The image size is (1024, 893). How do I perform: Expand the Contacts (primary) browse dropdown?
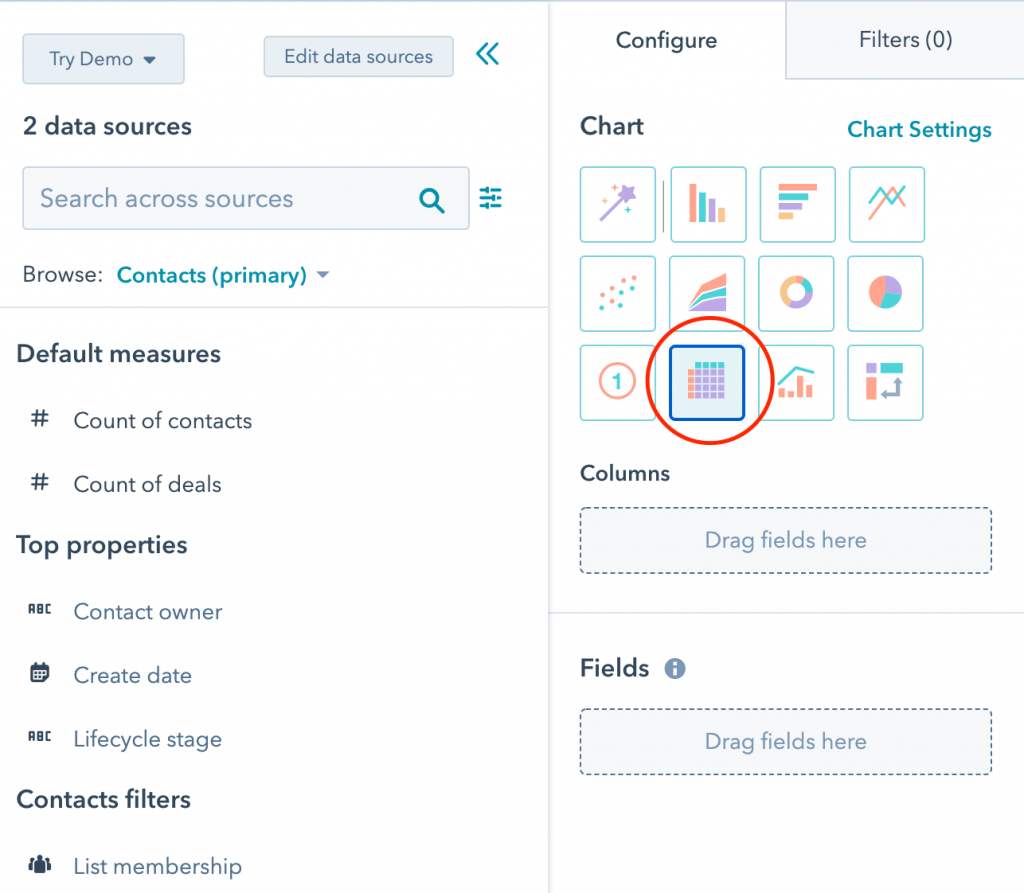coord(222,275)
